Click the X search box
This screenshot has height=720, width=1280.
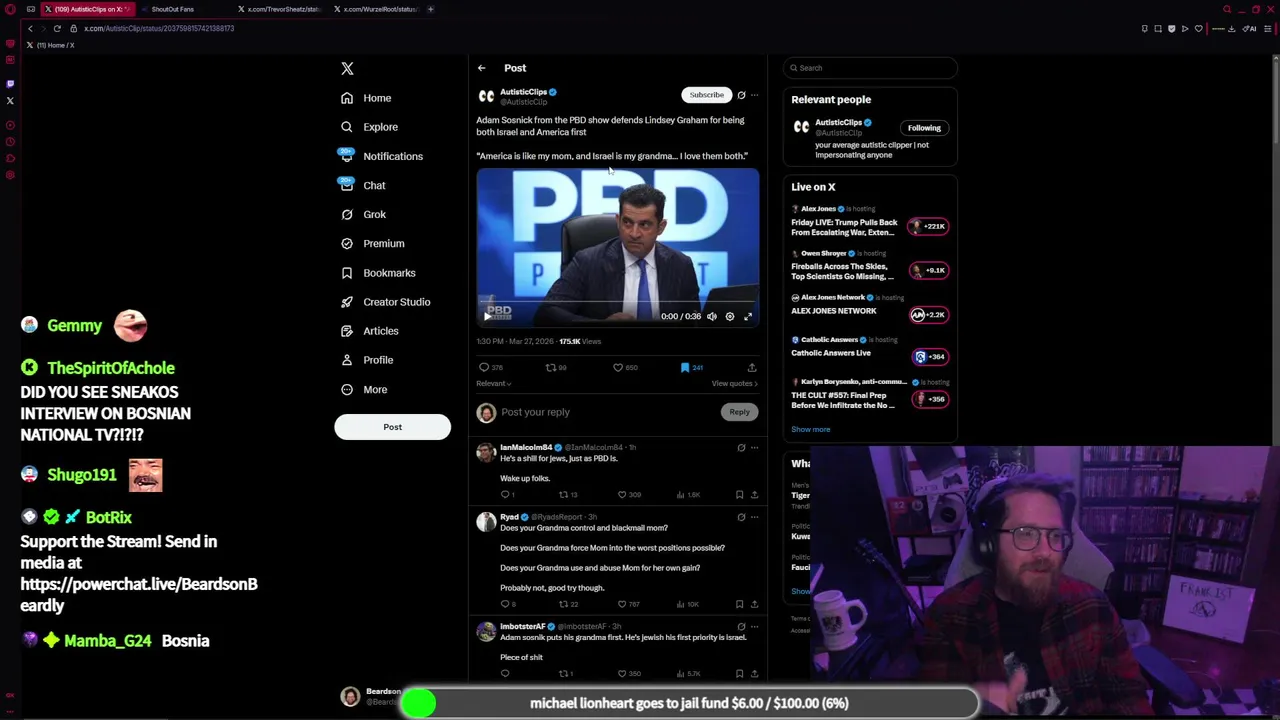tap(870, 68)
